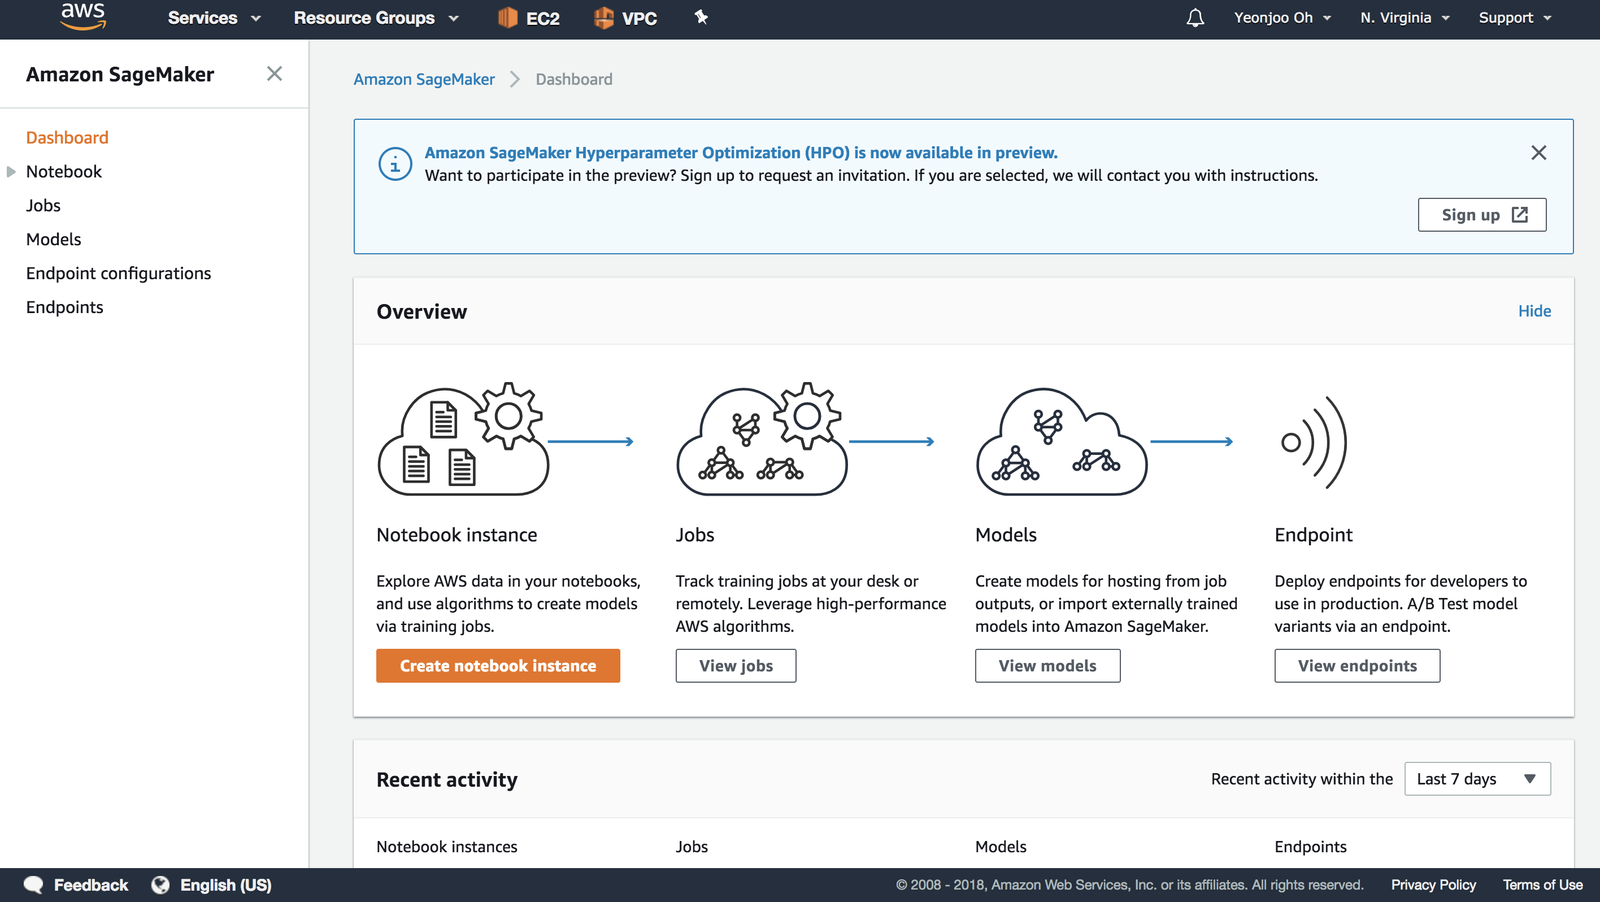The height and width of the screenshot is (902, 1600).
Task: Open the Last 7 days dropdown
Action: tap(1476, 779)
